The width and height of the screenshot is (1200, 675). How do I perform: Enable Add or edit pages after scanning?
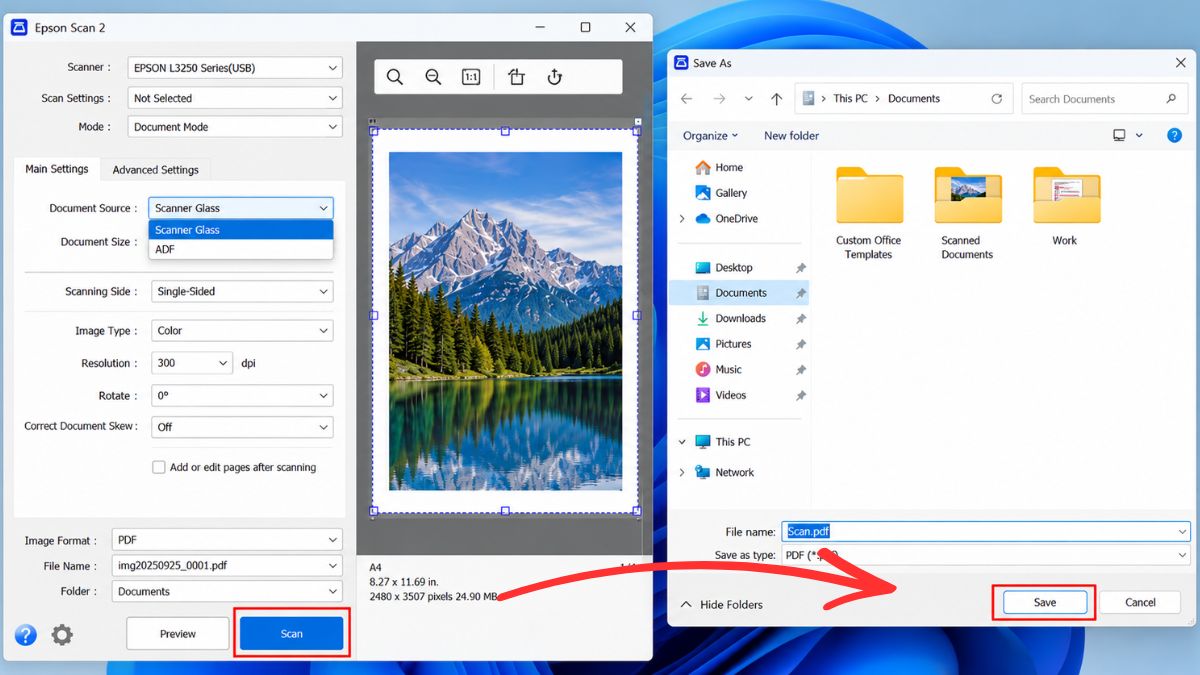pos(158,467)
